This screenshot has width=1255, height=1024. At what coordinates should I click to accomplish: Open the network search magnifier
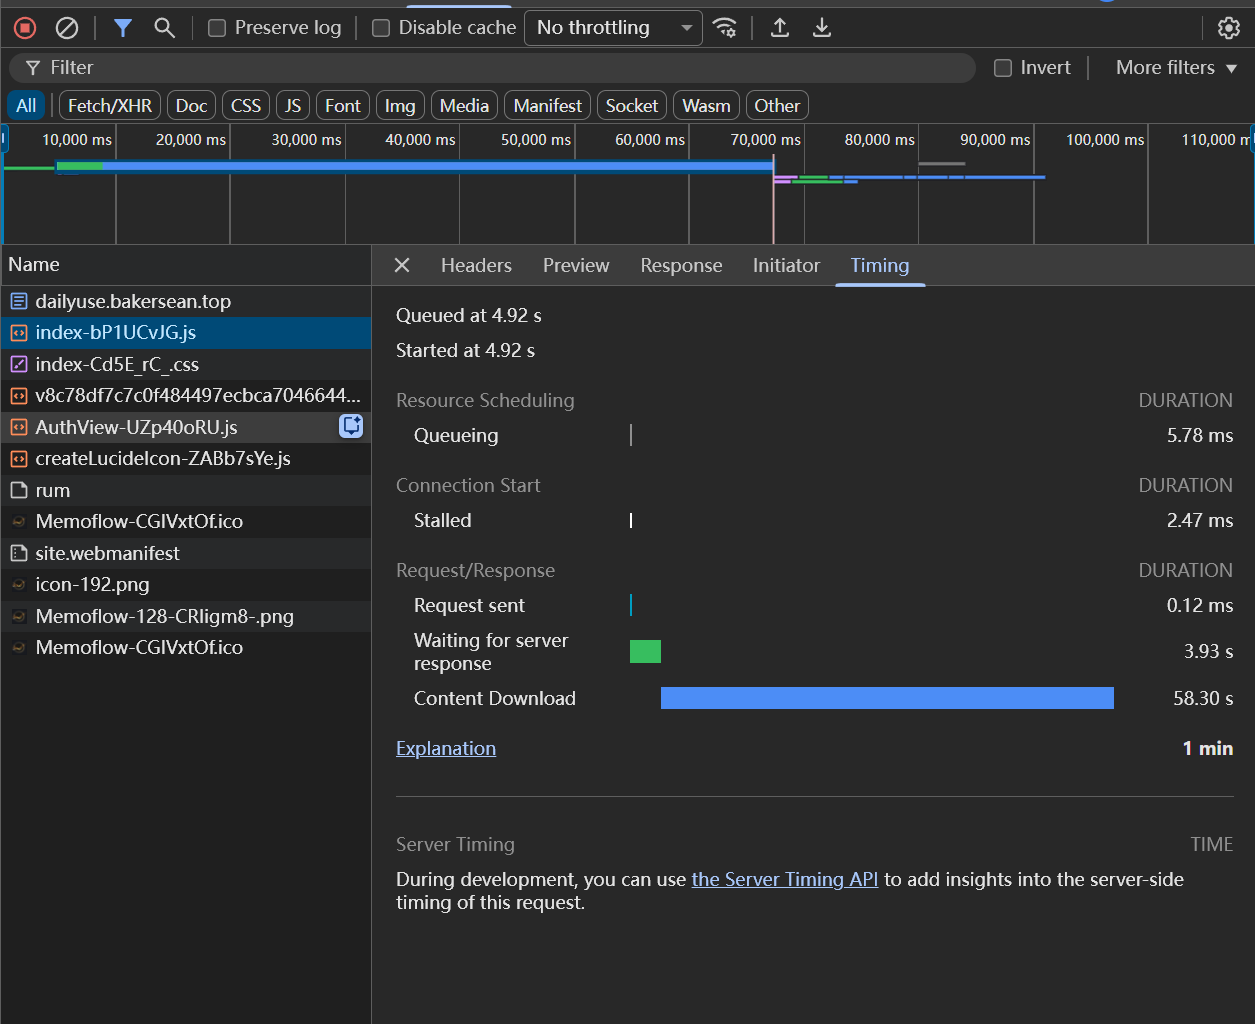[165, 28]
